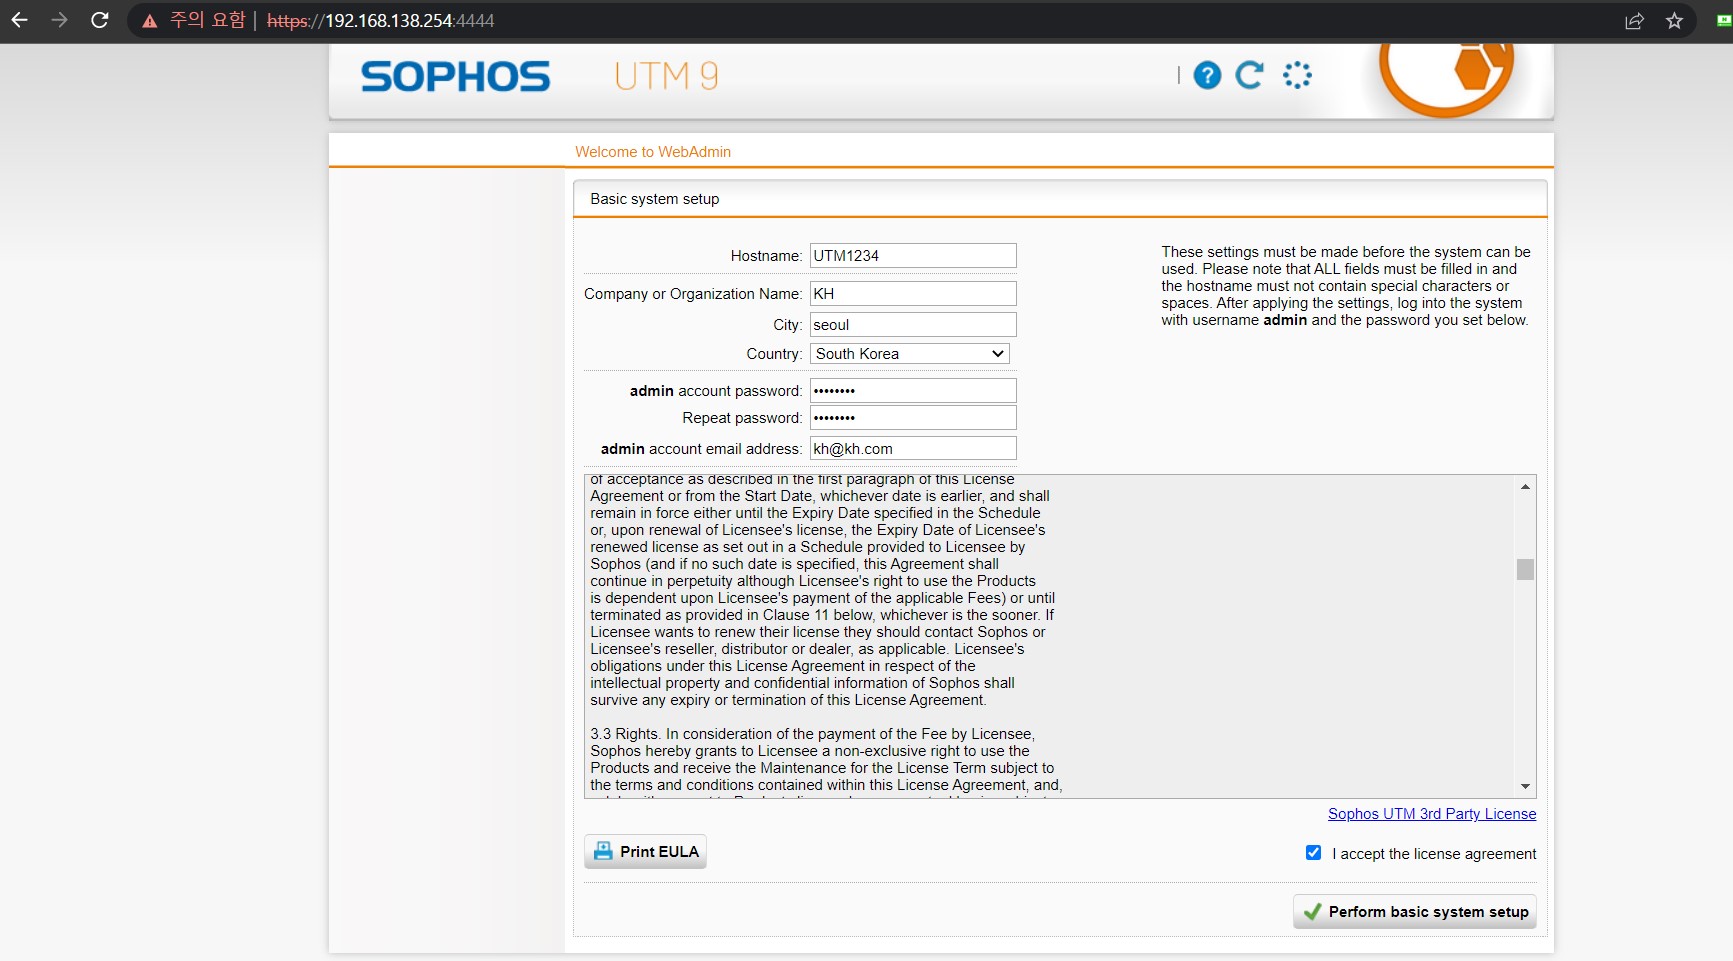The image size is (1733, 961).
Task: Click the browser forward arrow
Action: (59, 20)
